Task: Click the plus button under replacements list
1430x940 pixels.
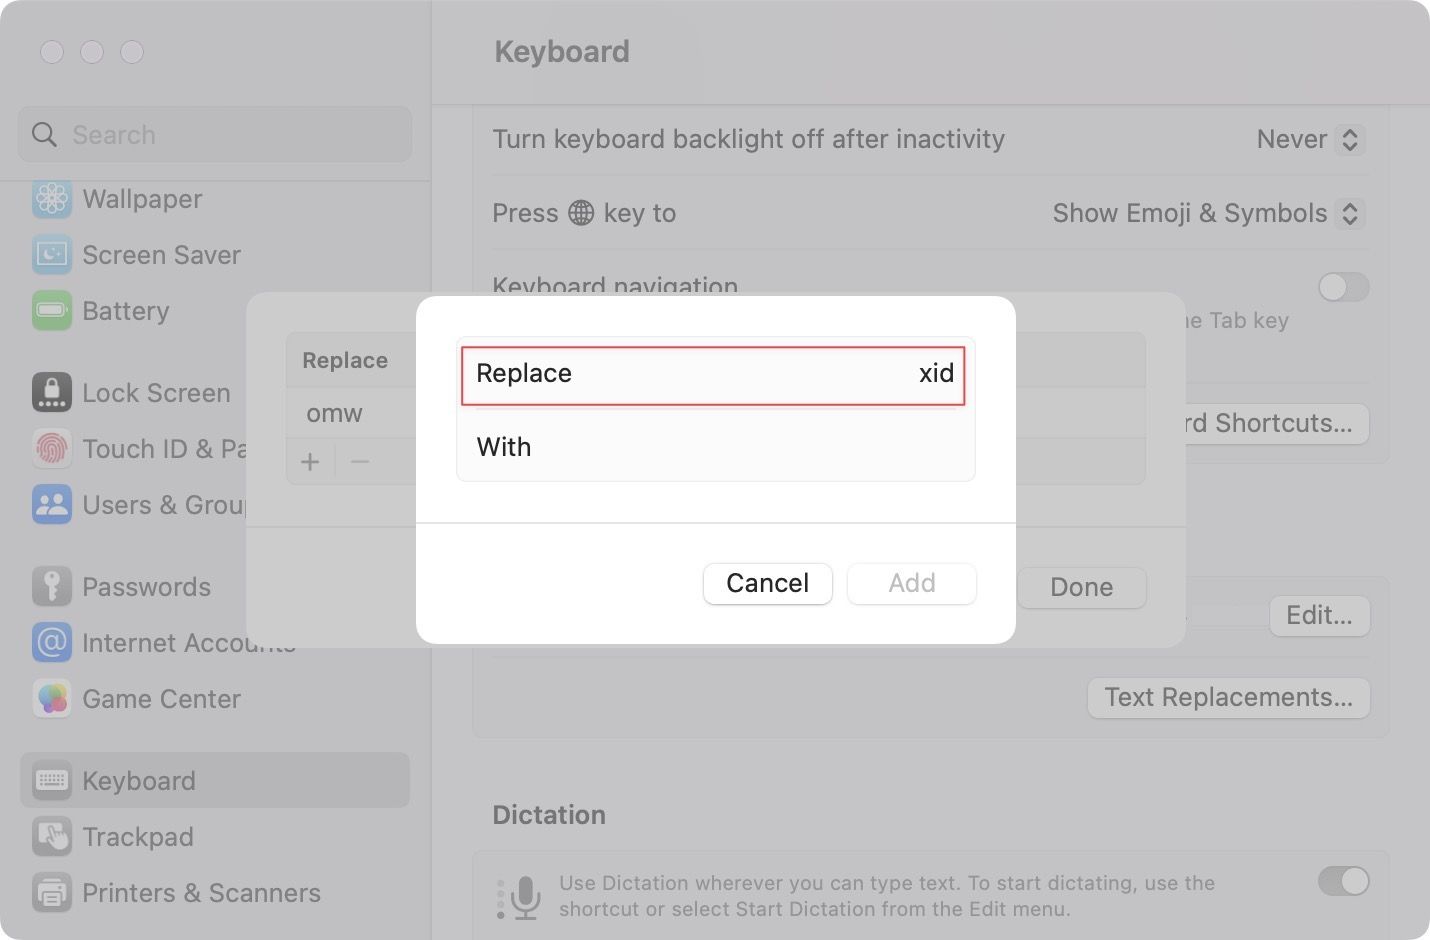Action: click(x=310, y=462)
